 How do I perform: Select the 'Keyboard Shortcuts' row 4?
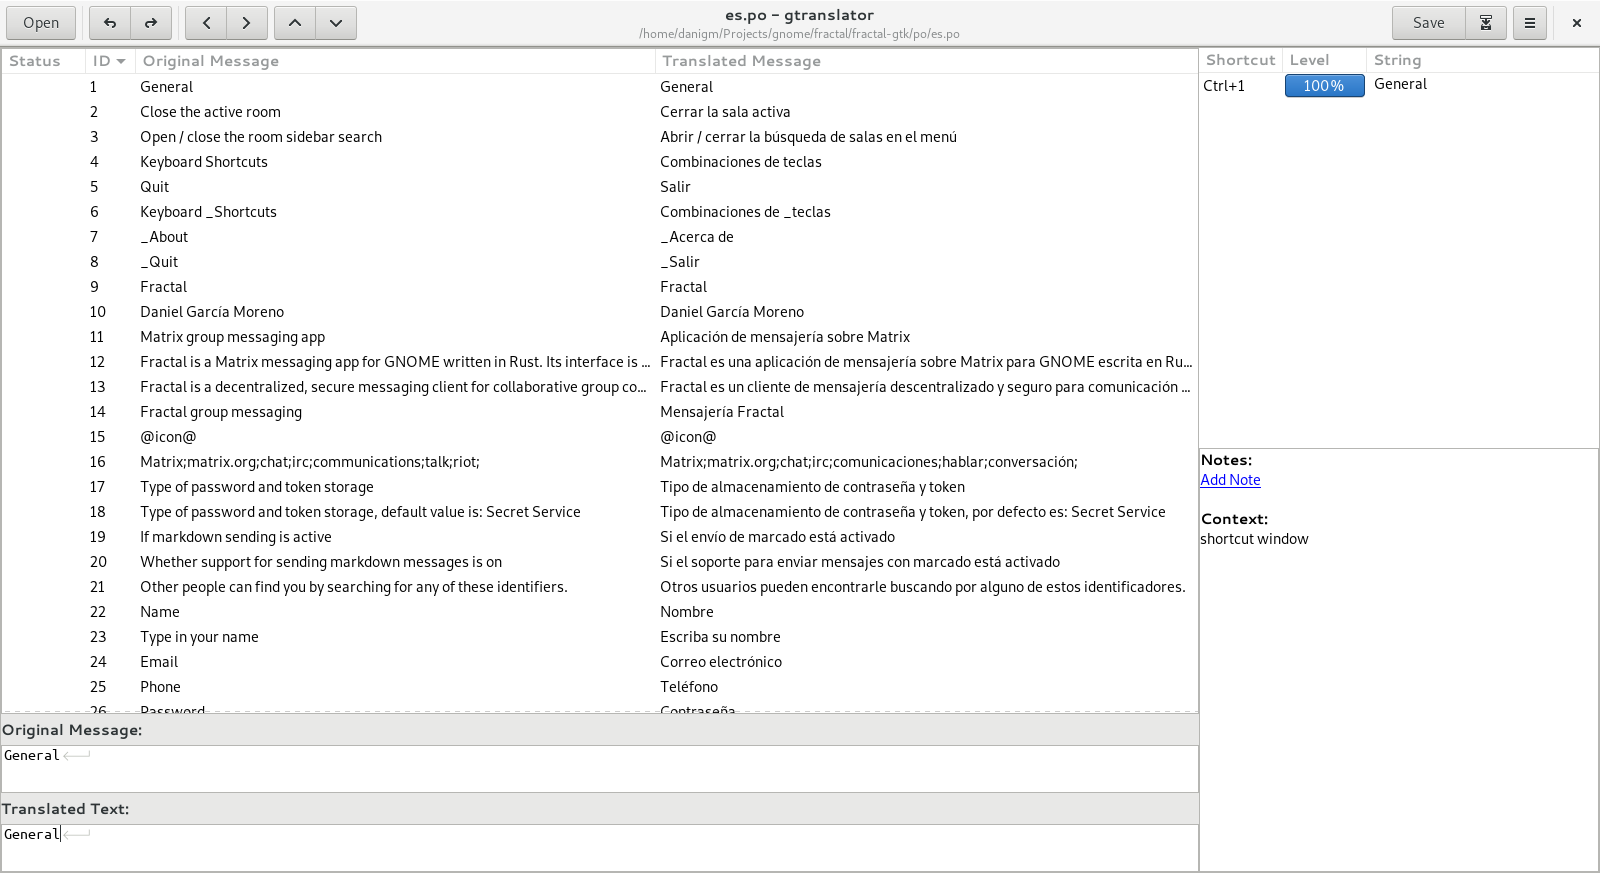point(600,162)
